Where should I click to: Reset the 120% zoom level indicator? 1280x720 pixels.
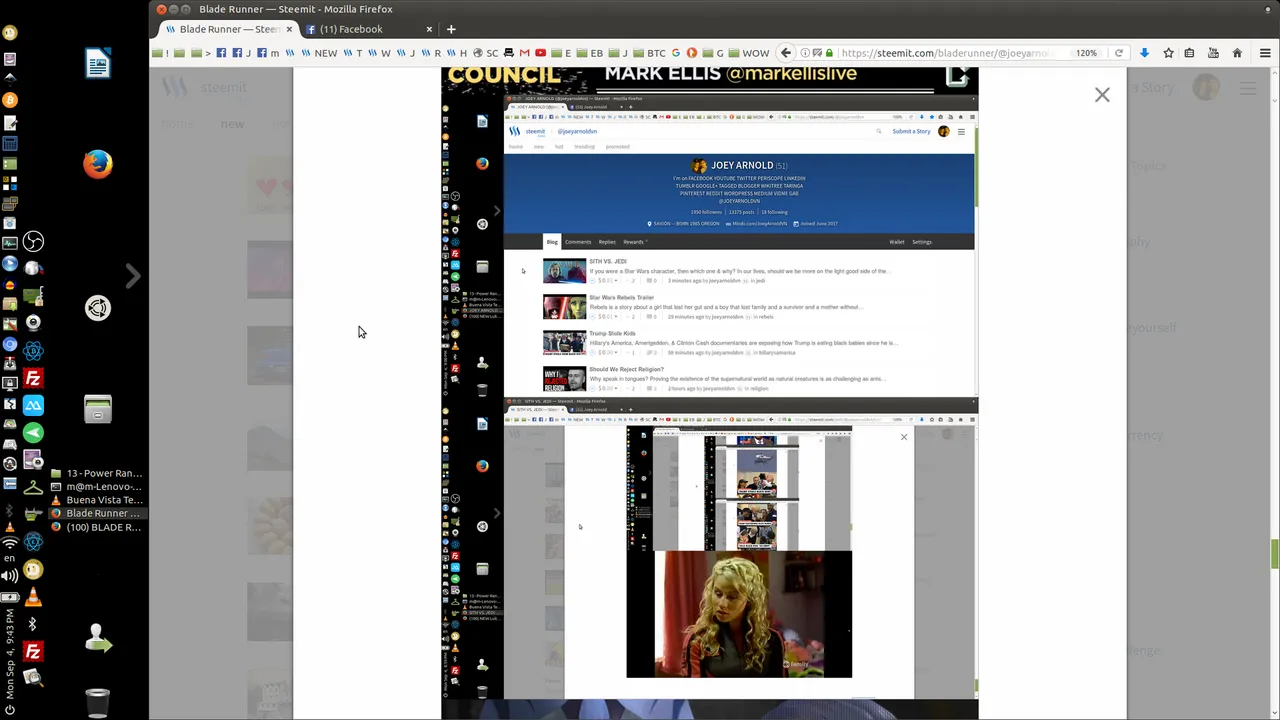[1087, 53]
